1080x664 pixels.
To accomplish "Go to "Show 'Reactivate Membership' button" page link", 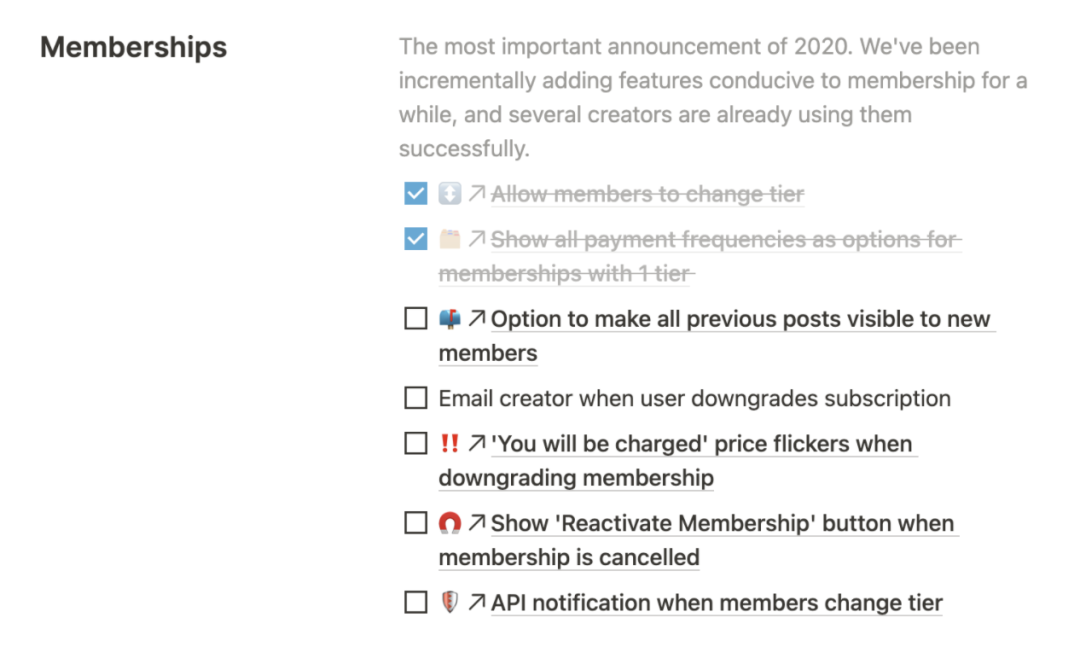I will click(722, 523).
